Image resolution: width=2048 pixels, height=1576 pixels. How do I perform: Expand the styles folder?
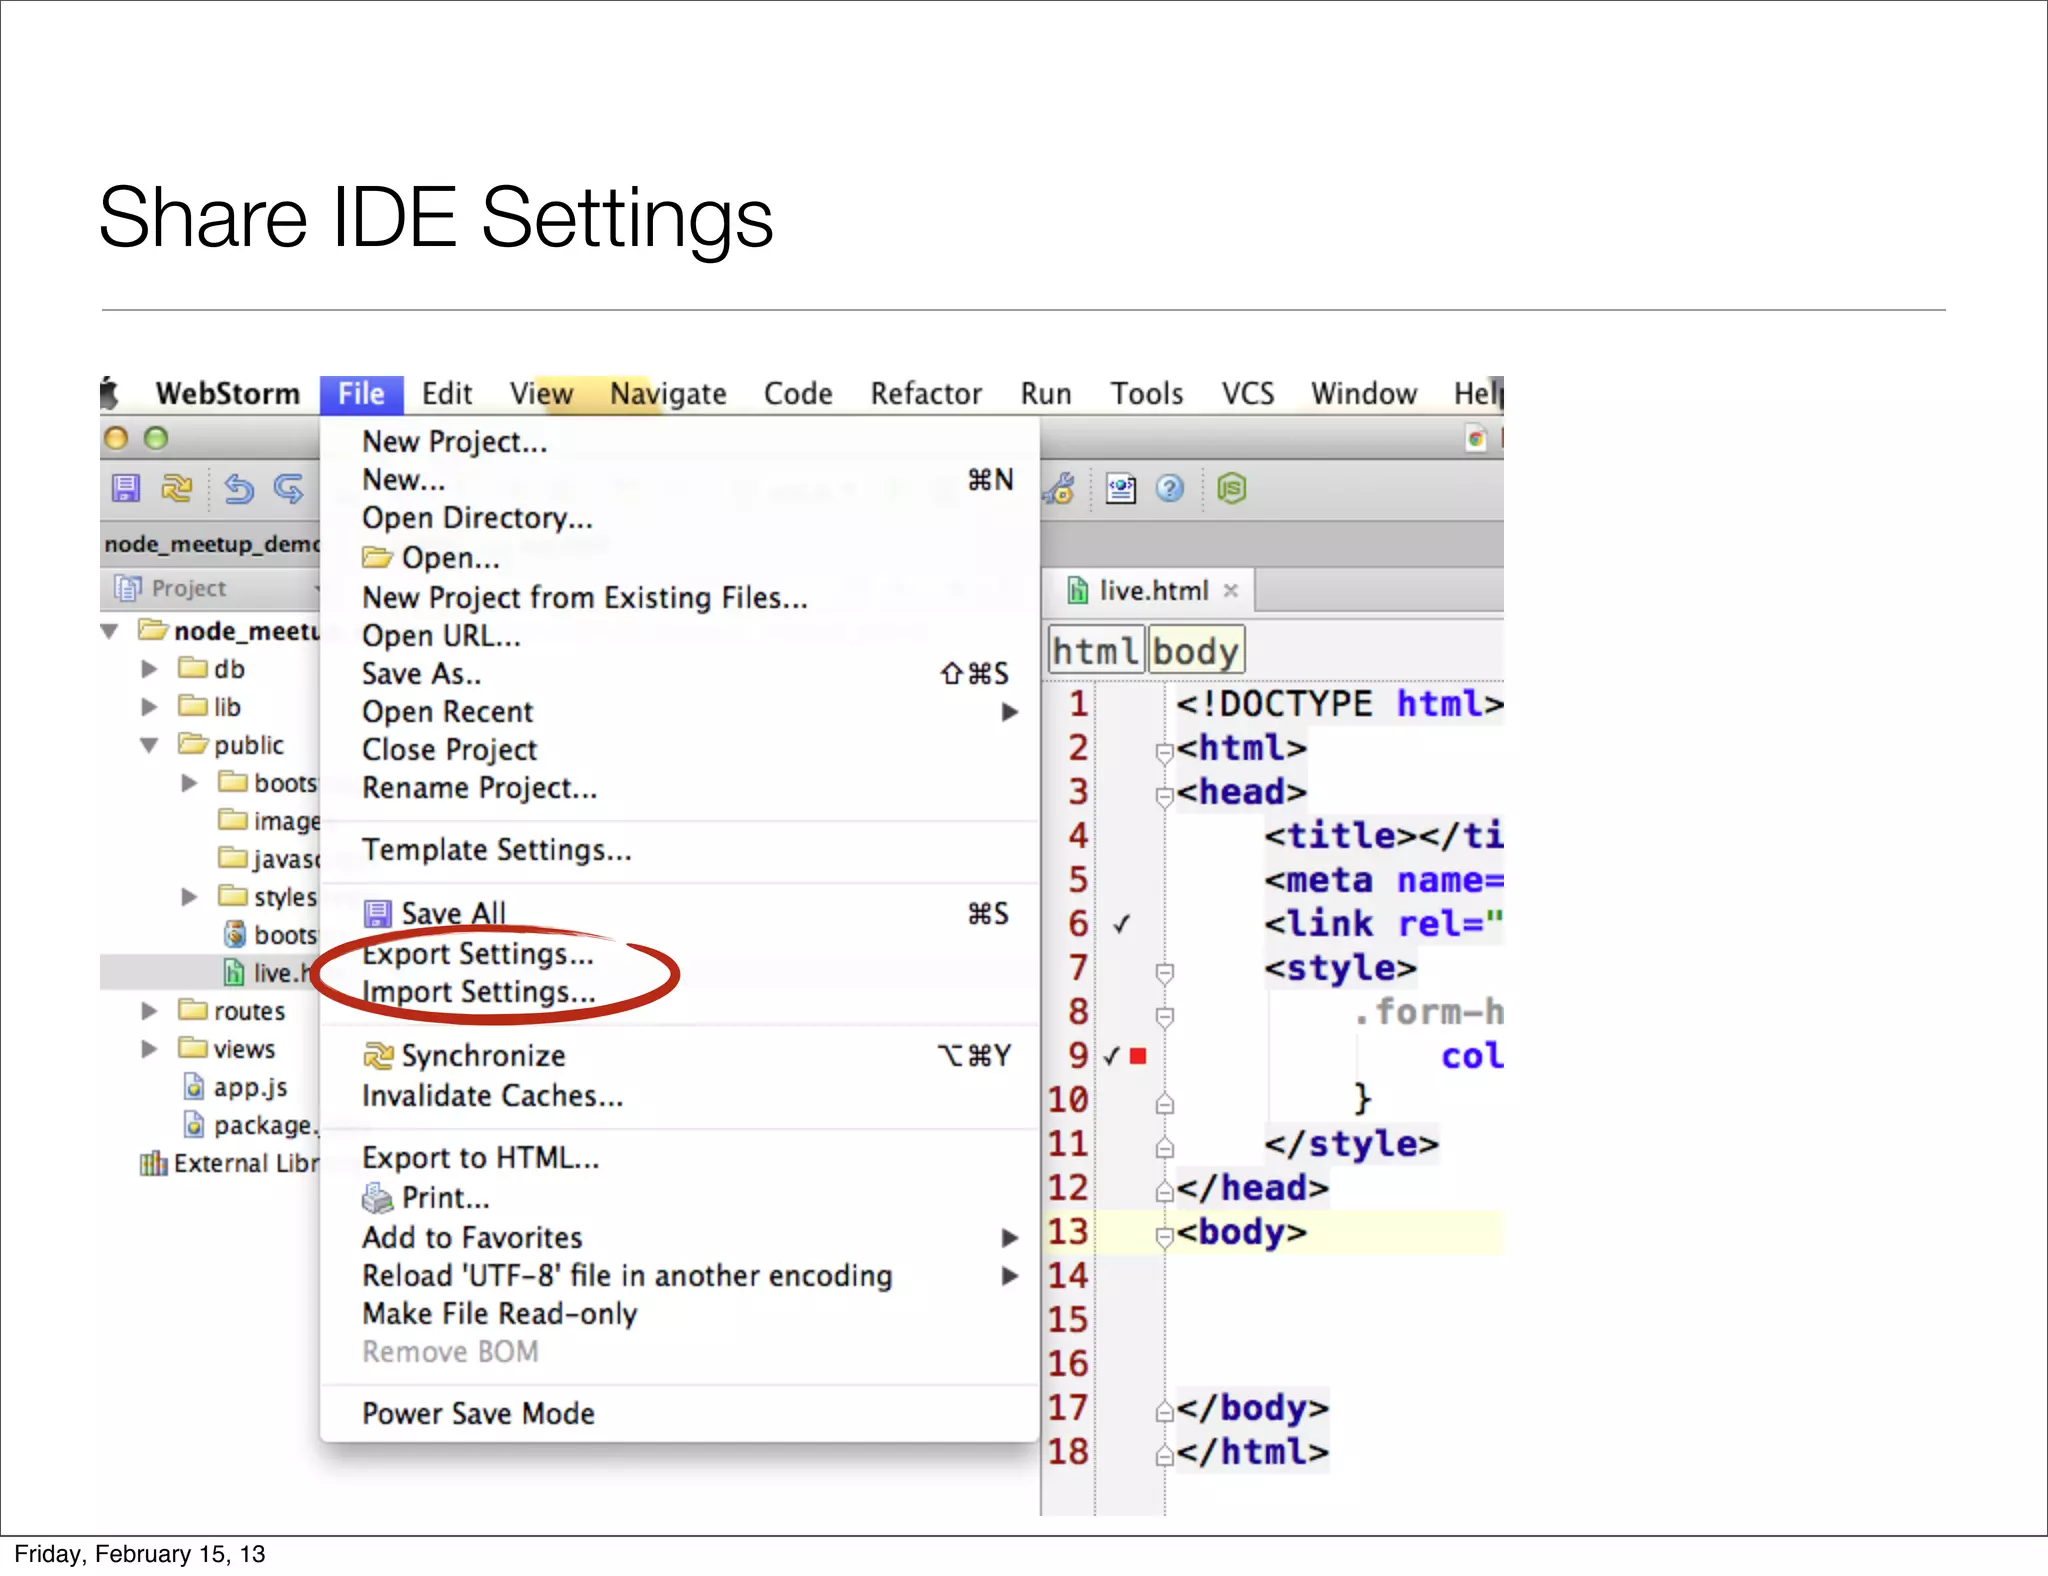tap(190, 897)
